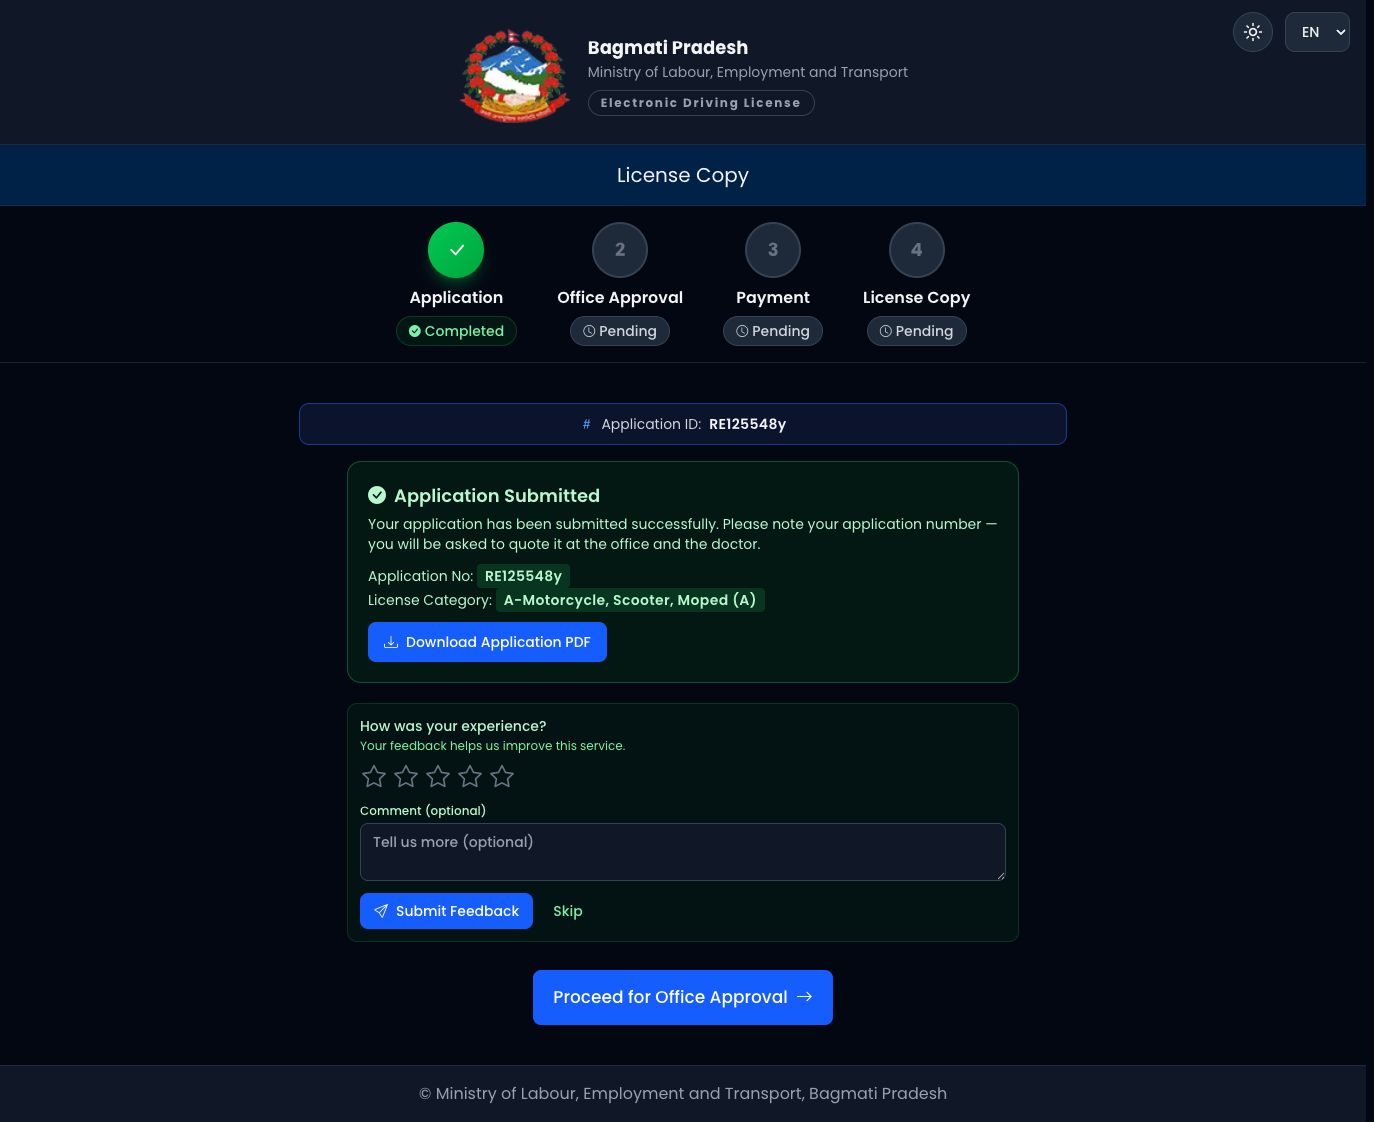Download the Application PDF
1374x1122 pixels.
pos(487,642)
